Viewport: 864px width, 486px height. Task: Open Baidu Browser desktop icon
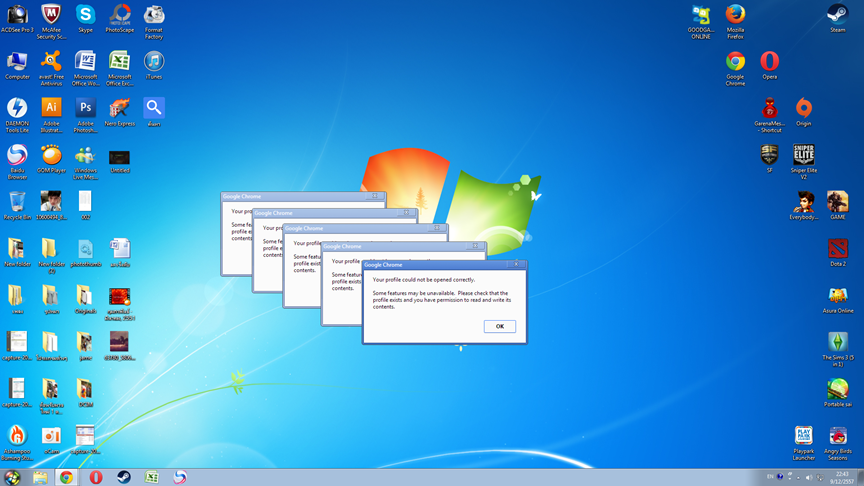tap(17, 162)
